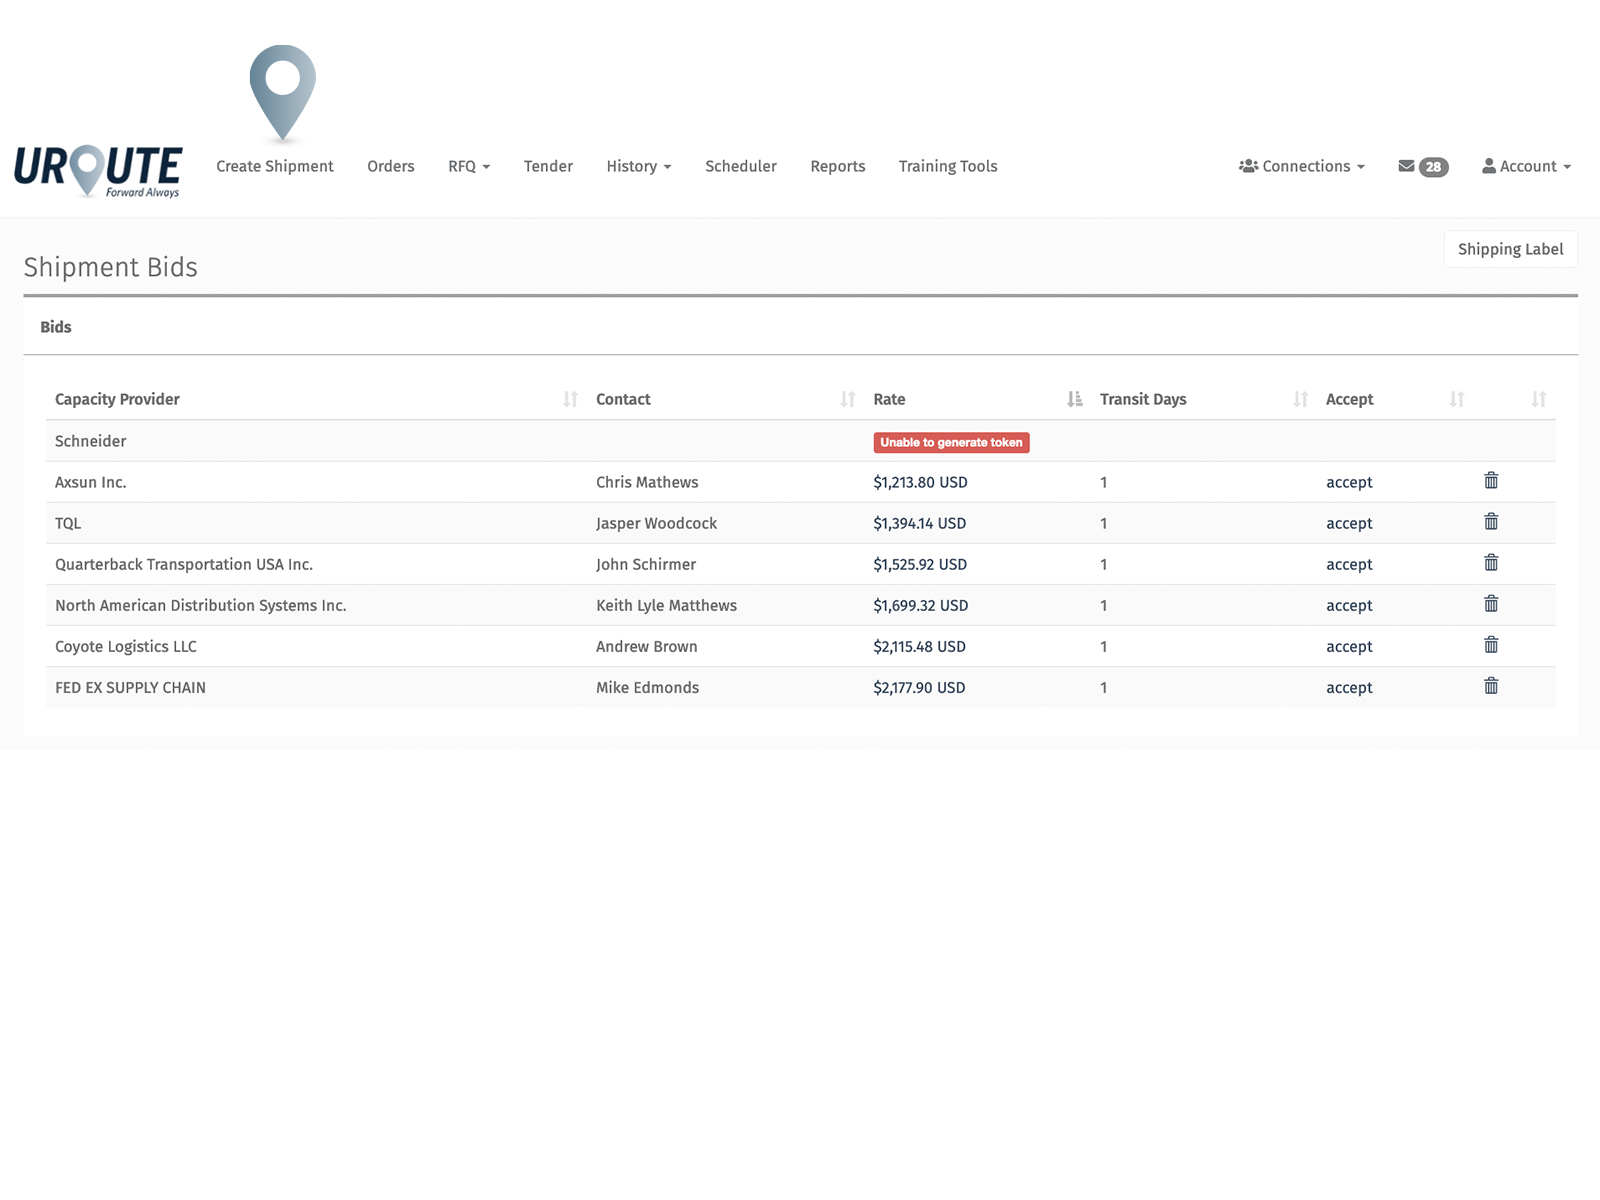Delete the Axsun Inc. bid
Viewport: 1600px width, 1200px height.
tap(1491, 481)
